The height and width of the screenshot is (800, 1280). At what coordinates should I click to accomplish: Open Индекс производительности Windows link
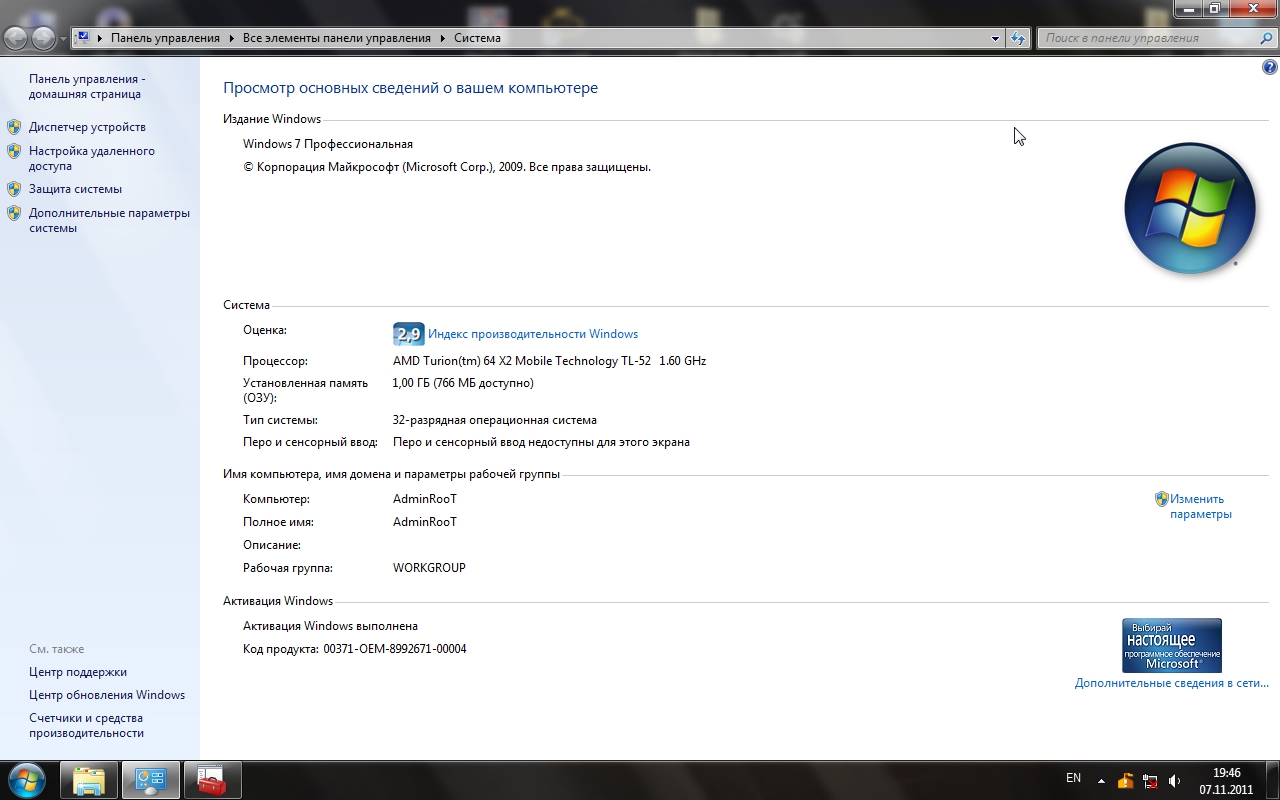[x=533, y=334]
